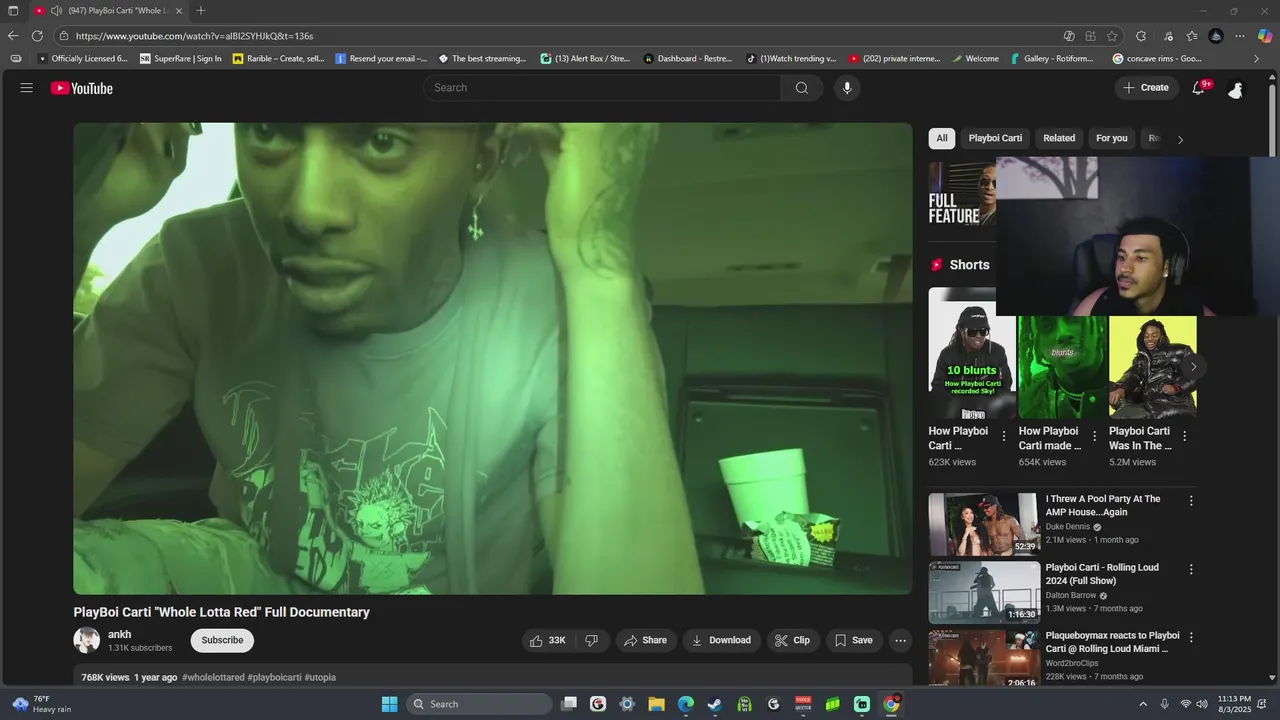Click the Create button
1280x720 pixels.
1146,88
